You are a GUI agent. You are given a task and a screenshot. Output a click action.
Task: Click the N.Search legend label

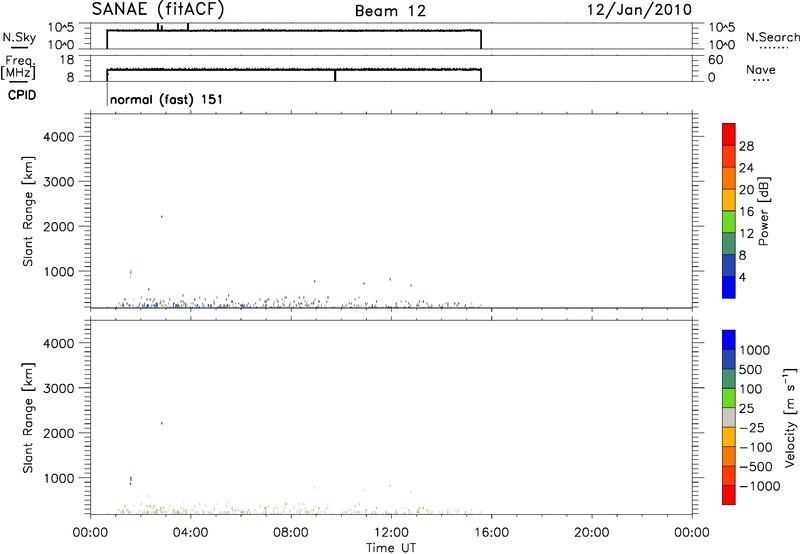pos(773,37)
